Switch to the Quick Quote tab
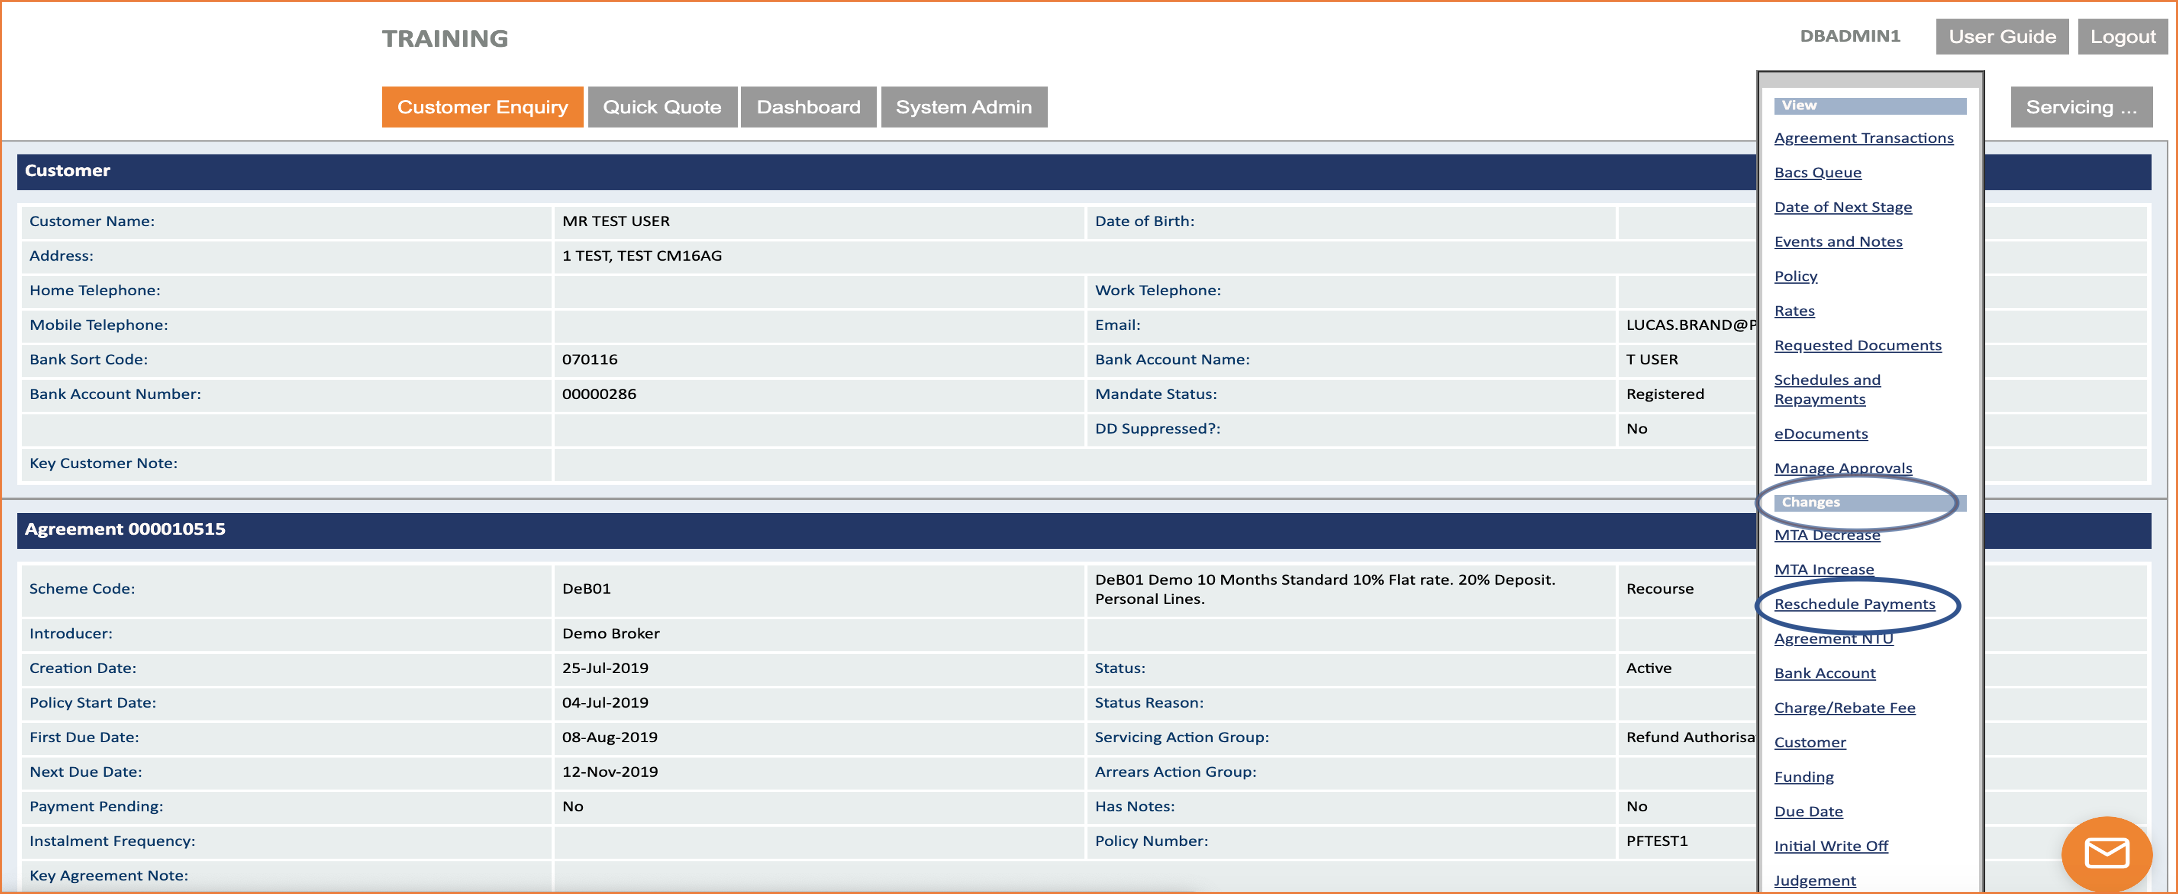The height and width of the screenshot is (894, 2178). (662, 107)
